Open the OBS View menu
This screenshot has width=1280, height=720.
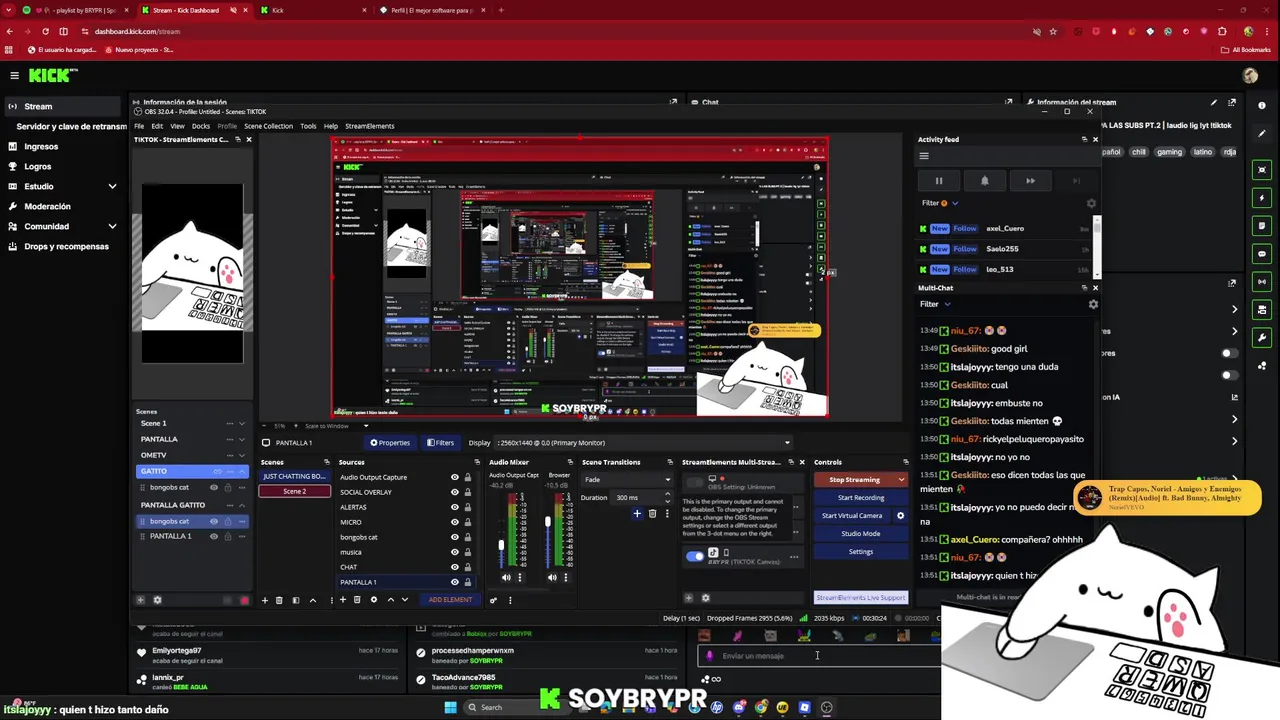pos(177,126)
